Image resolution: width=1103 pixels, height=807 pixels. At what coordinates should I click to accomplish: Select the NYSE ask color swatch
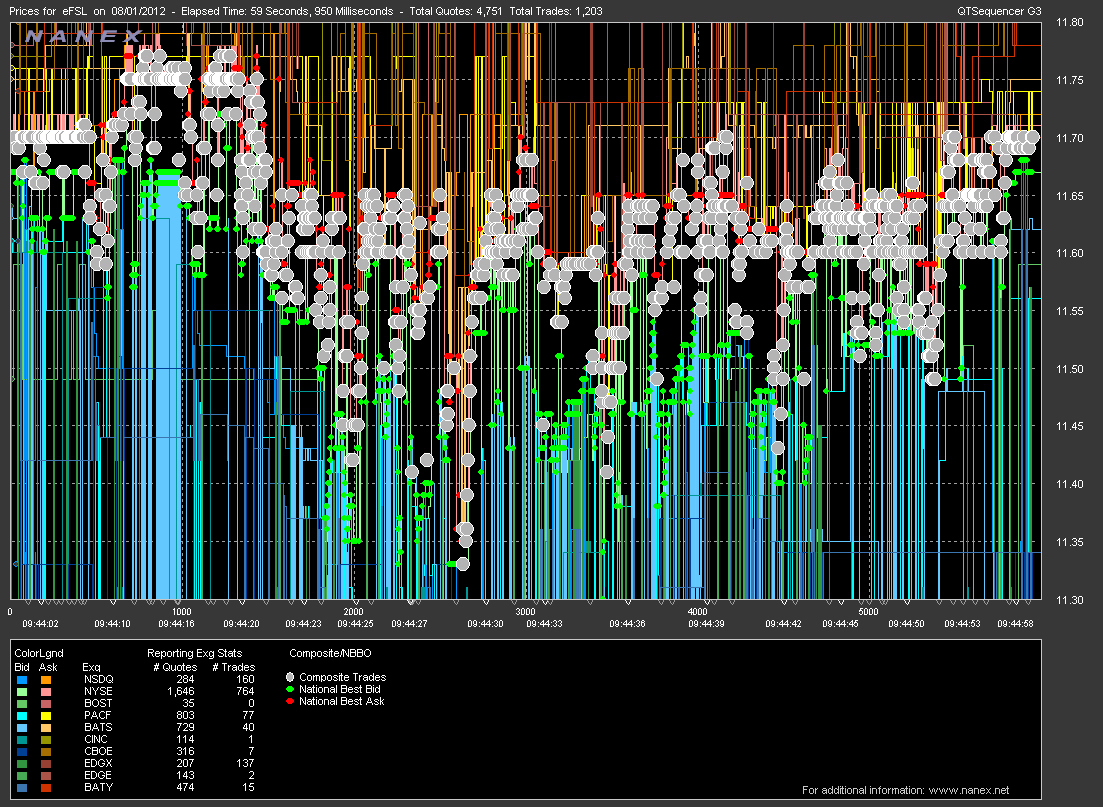coord(46,692)
